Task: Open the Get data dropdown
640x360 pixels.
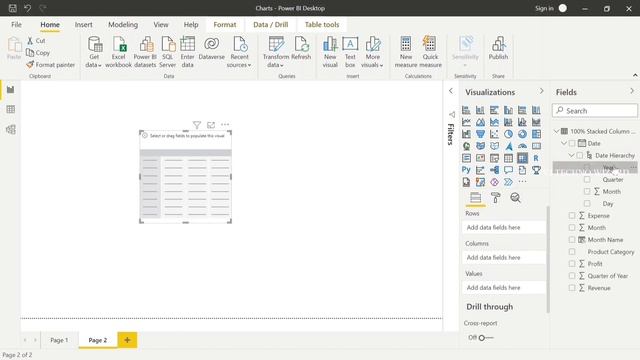Action: pos(94,61)
